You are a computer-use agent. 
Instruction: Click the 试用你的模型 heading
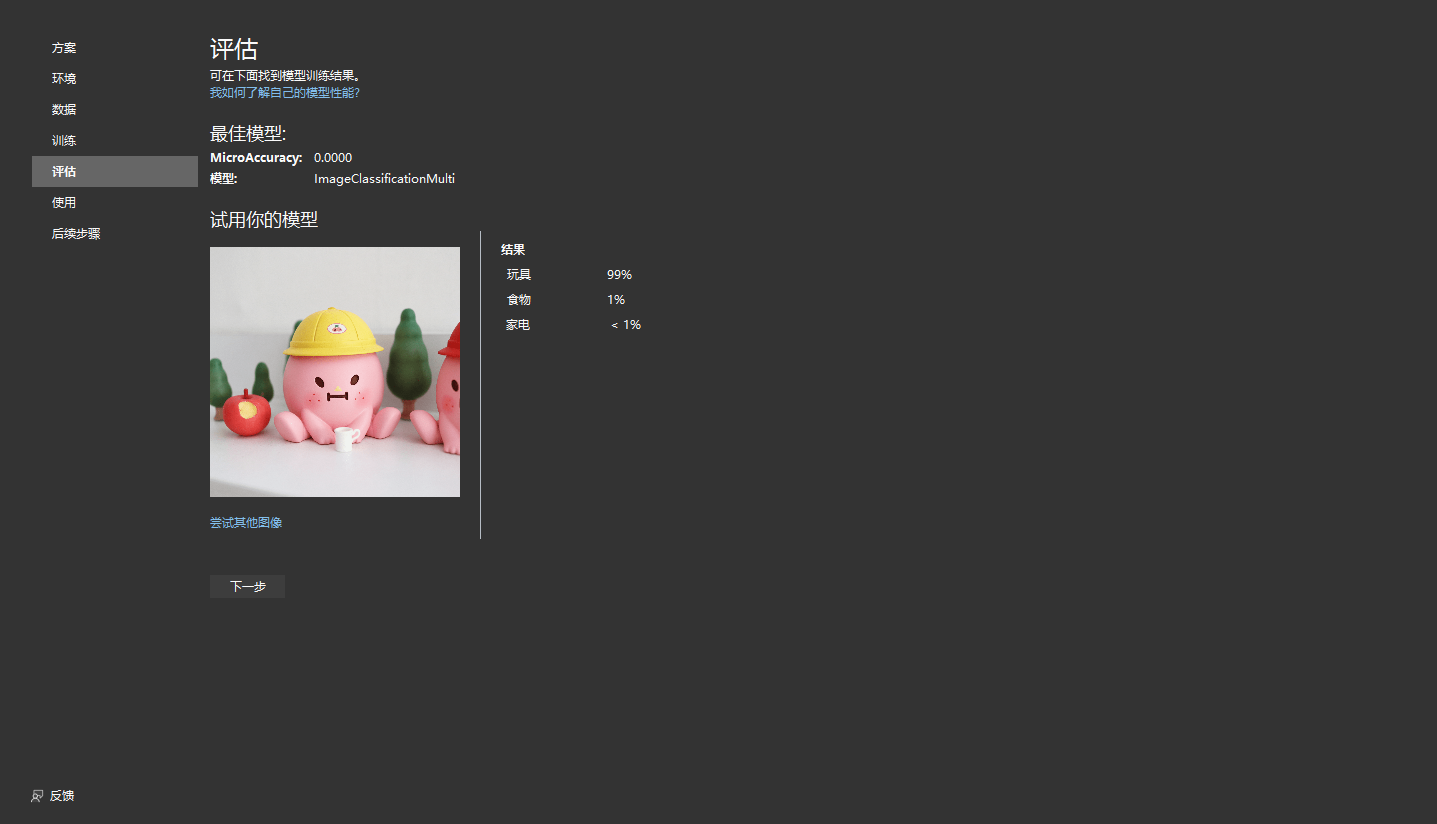(264, 220)
